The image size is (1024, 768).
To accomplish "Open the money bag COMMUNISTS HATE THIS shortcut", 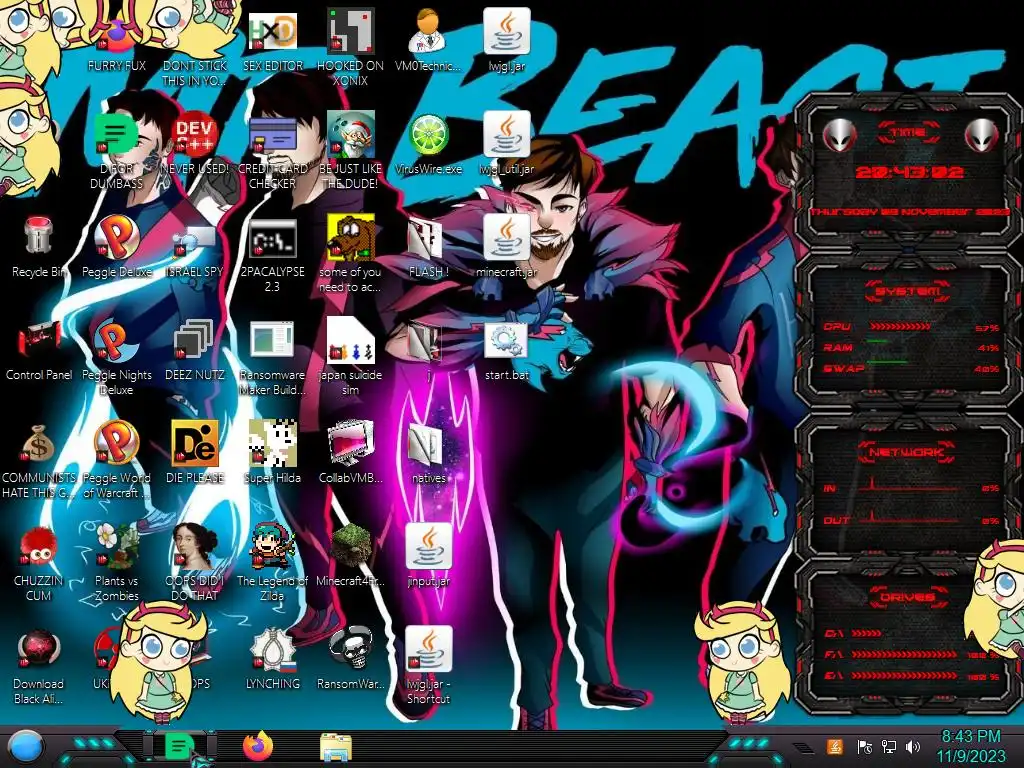I will point(38,443).
